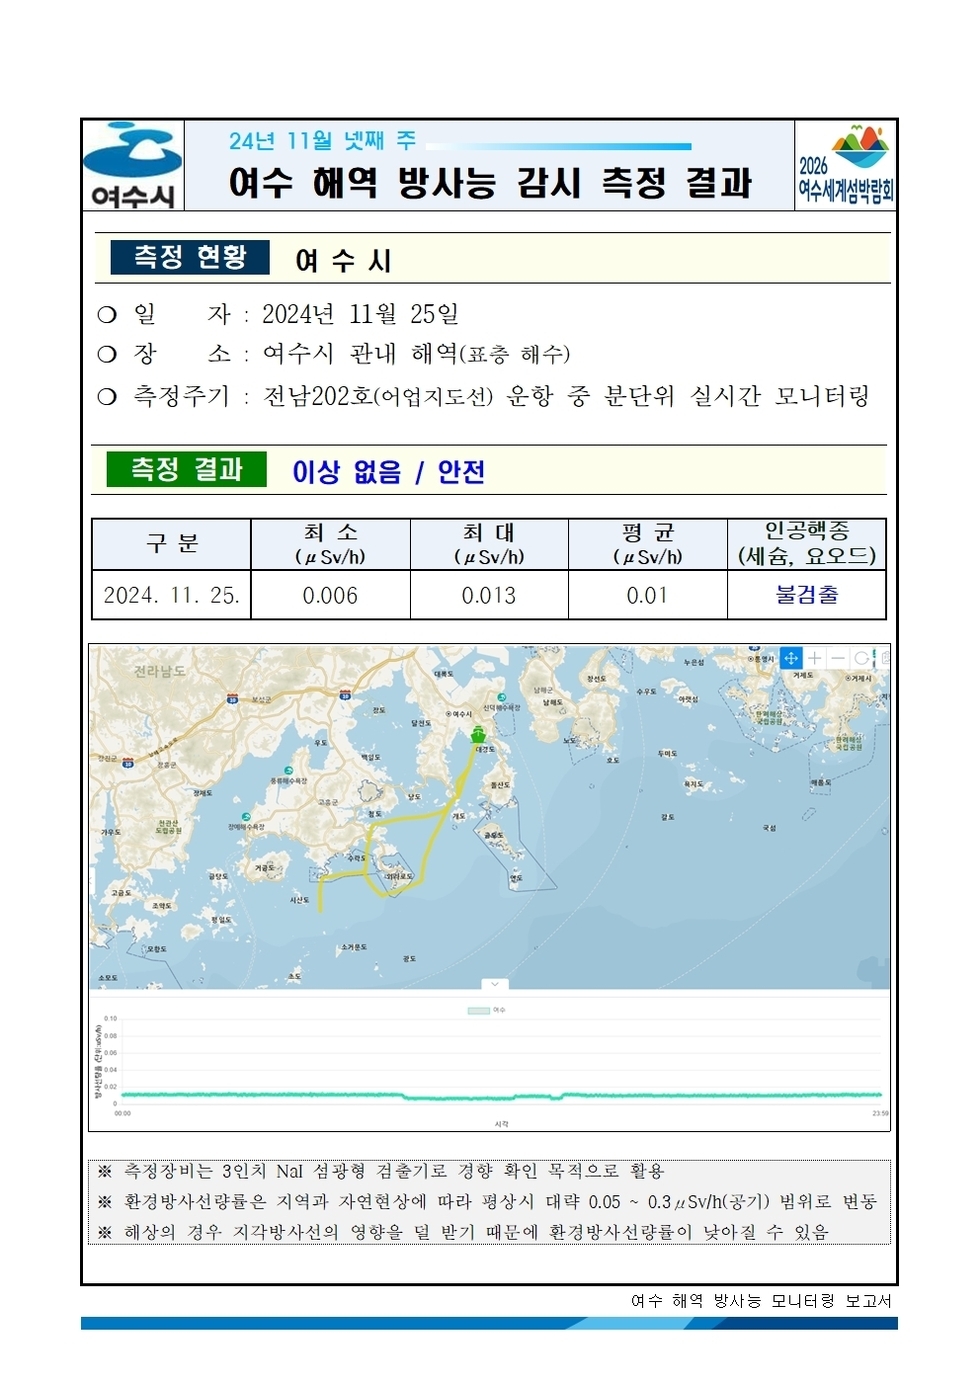Zoom out with the map minus button
Screen dimensions: 980x1386
click(x=837, y=658)
